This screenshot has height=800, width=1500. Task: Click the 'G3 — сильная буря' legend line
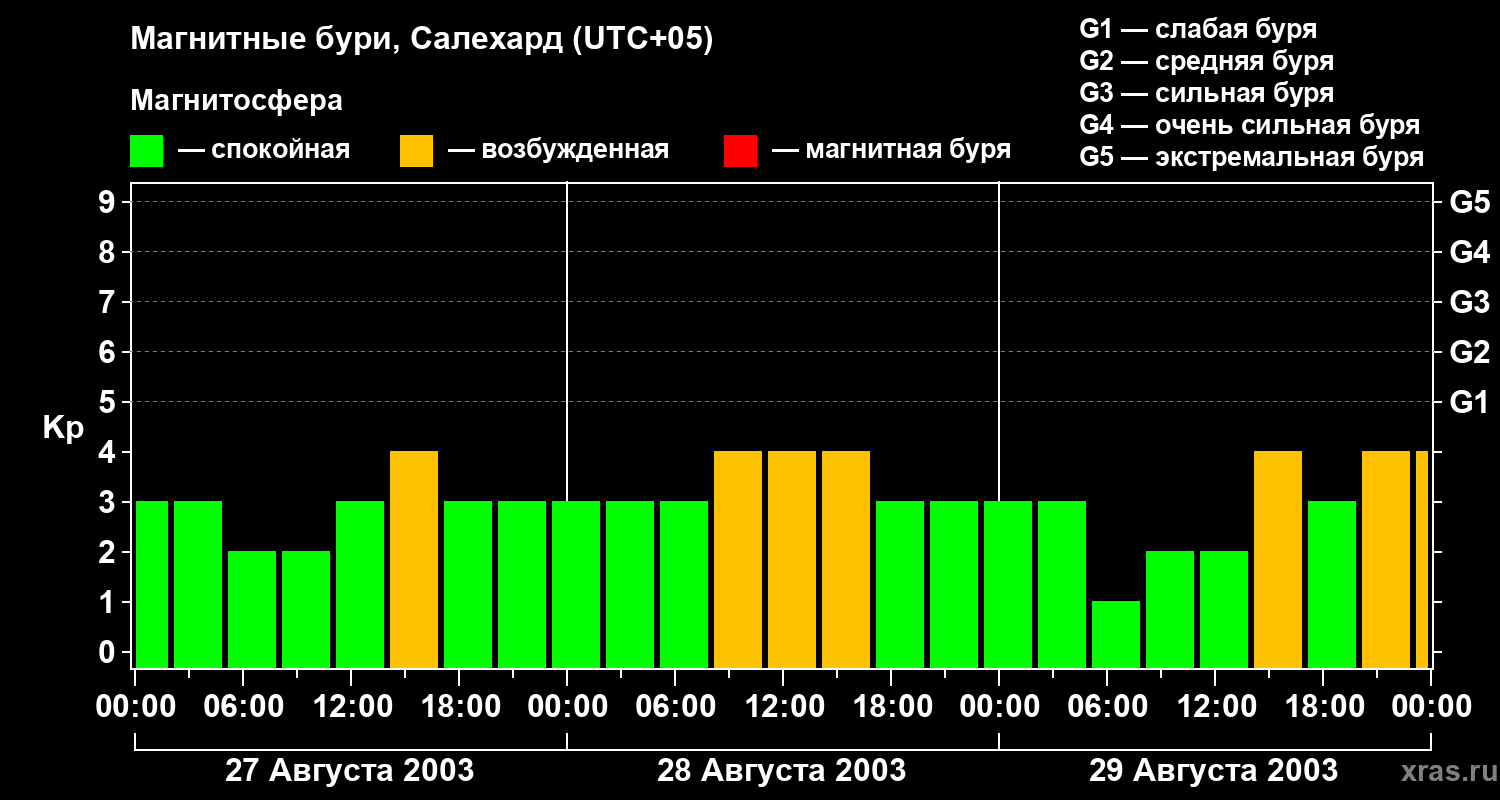pyautogui.click(x=1207, y=93)
